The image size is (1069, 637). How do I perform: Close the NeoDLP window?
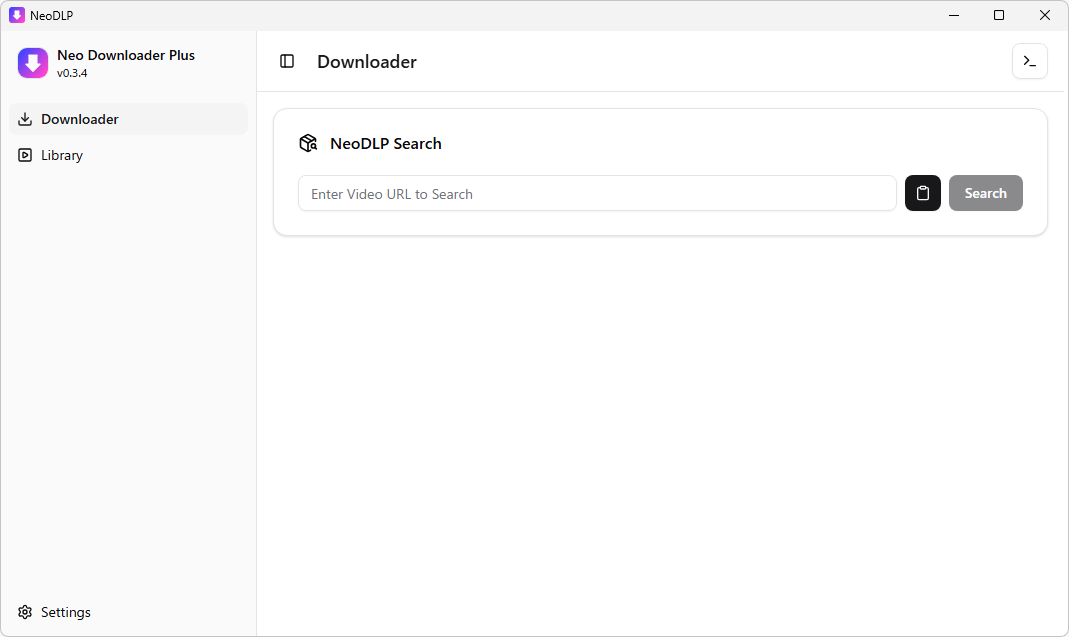point(1045,15)
